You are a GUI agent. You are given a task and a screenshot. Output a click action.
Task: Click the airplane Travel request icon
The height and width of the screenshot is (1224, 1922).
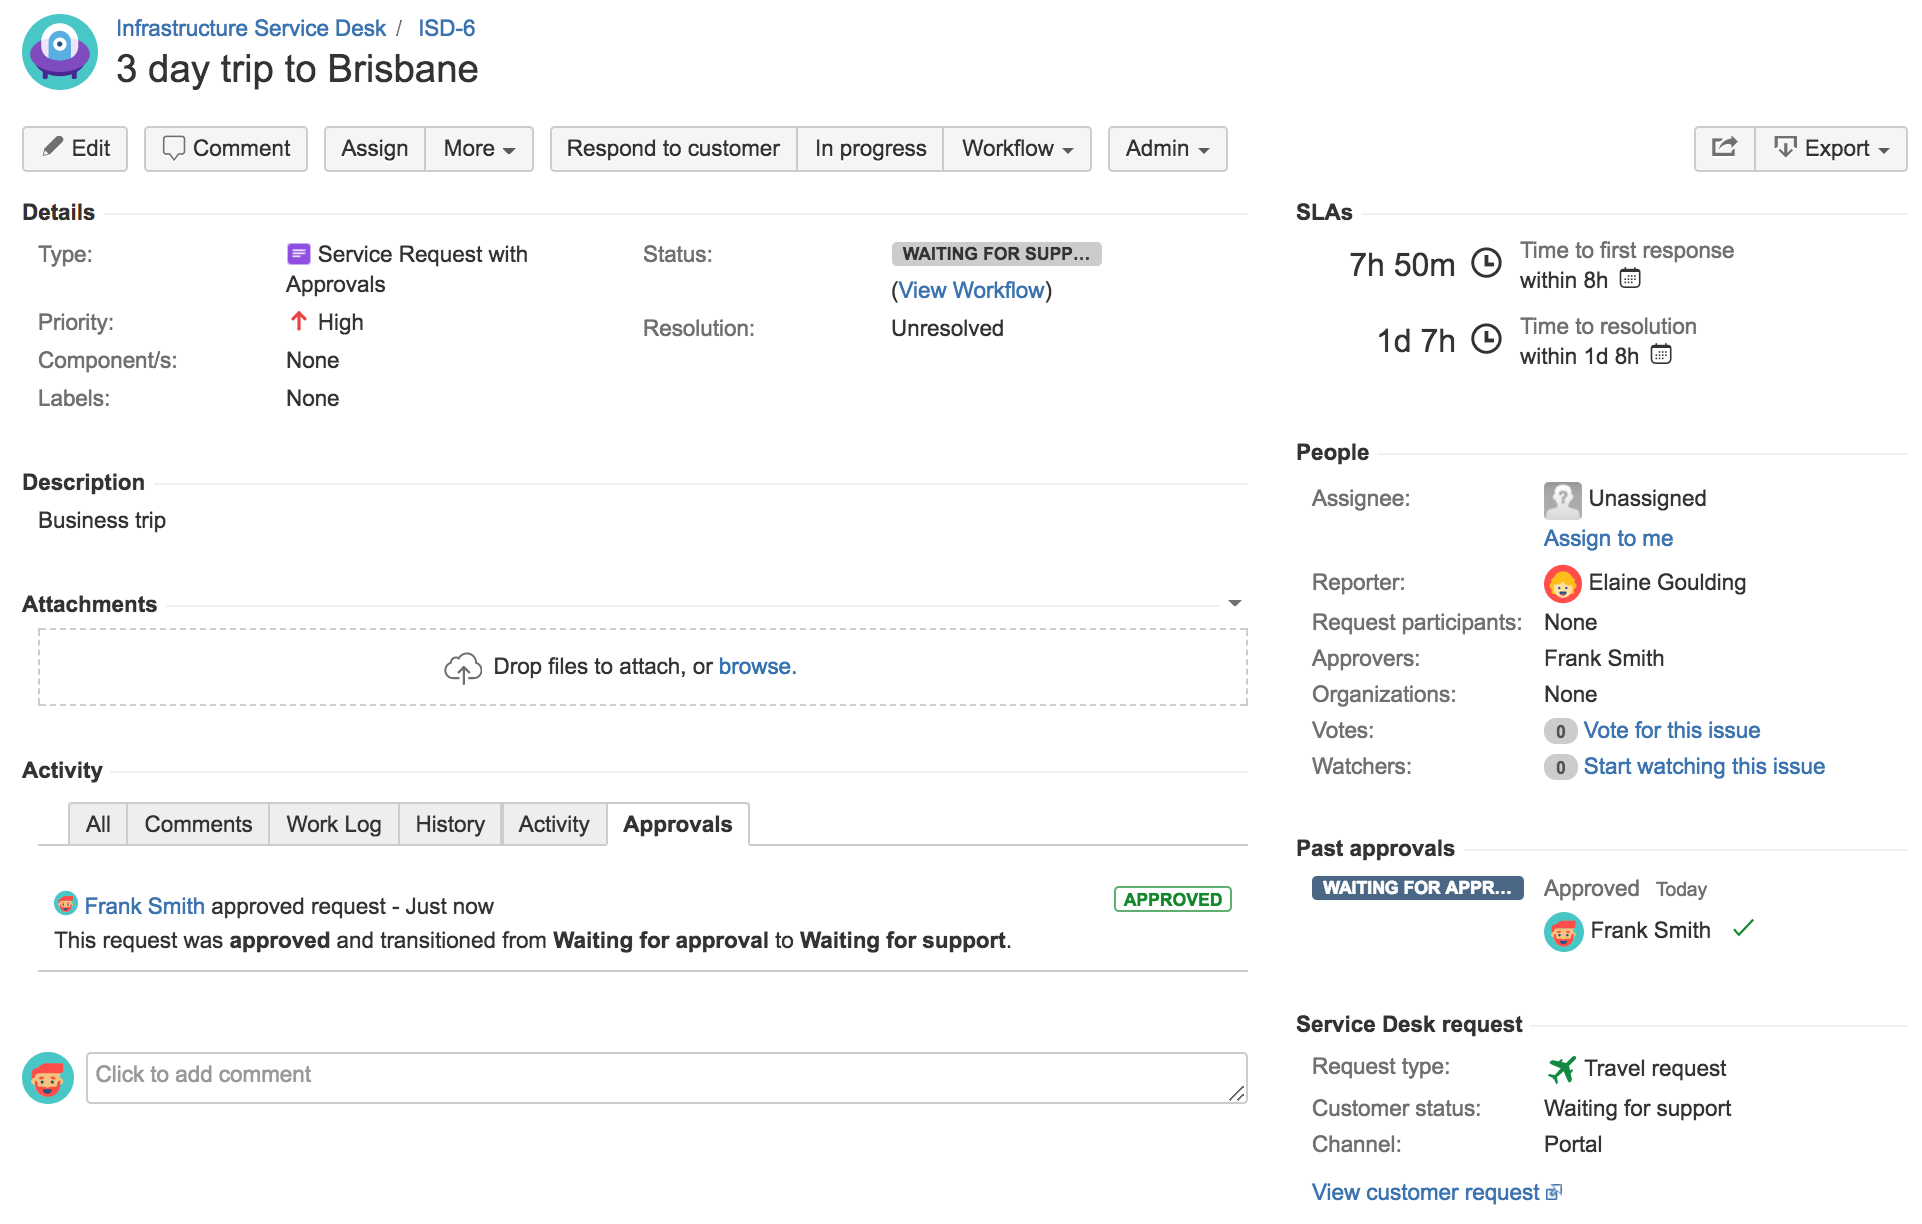click(1561, 1069)
